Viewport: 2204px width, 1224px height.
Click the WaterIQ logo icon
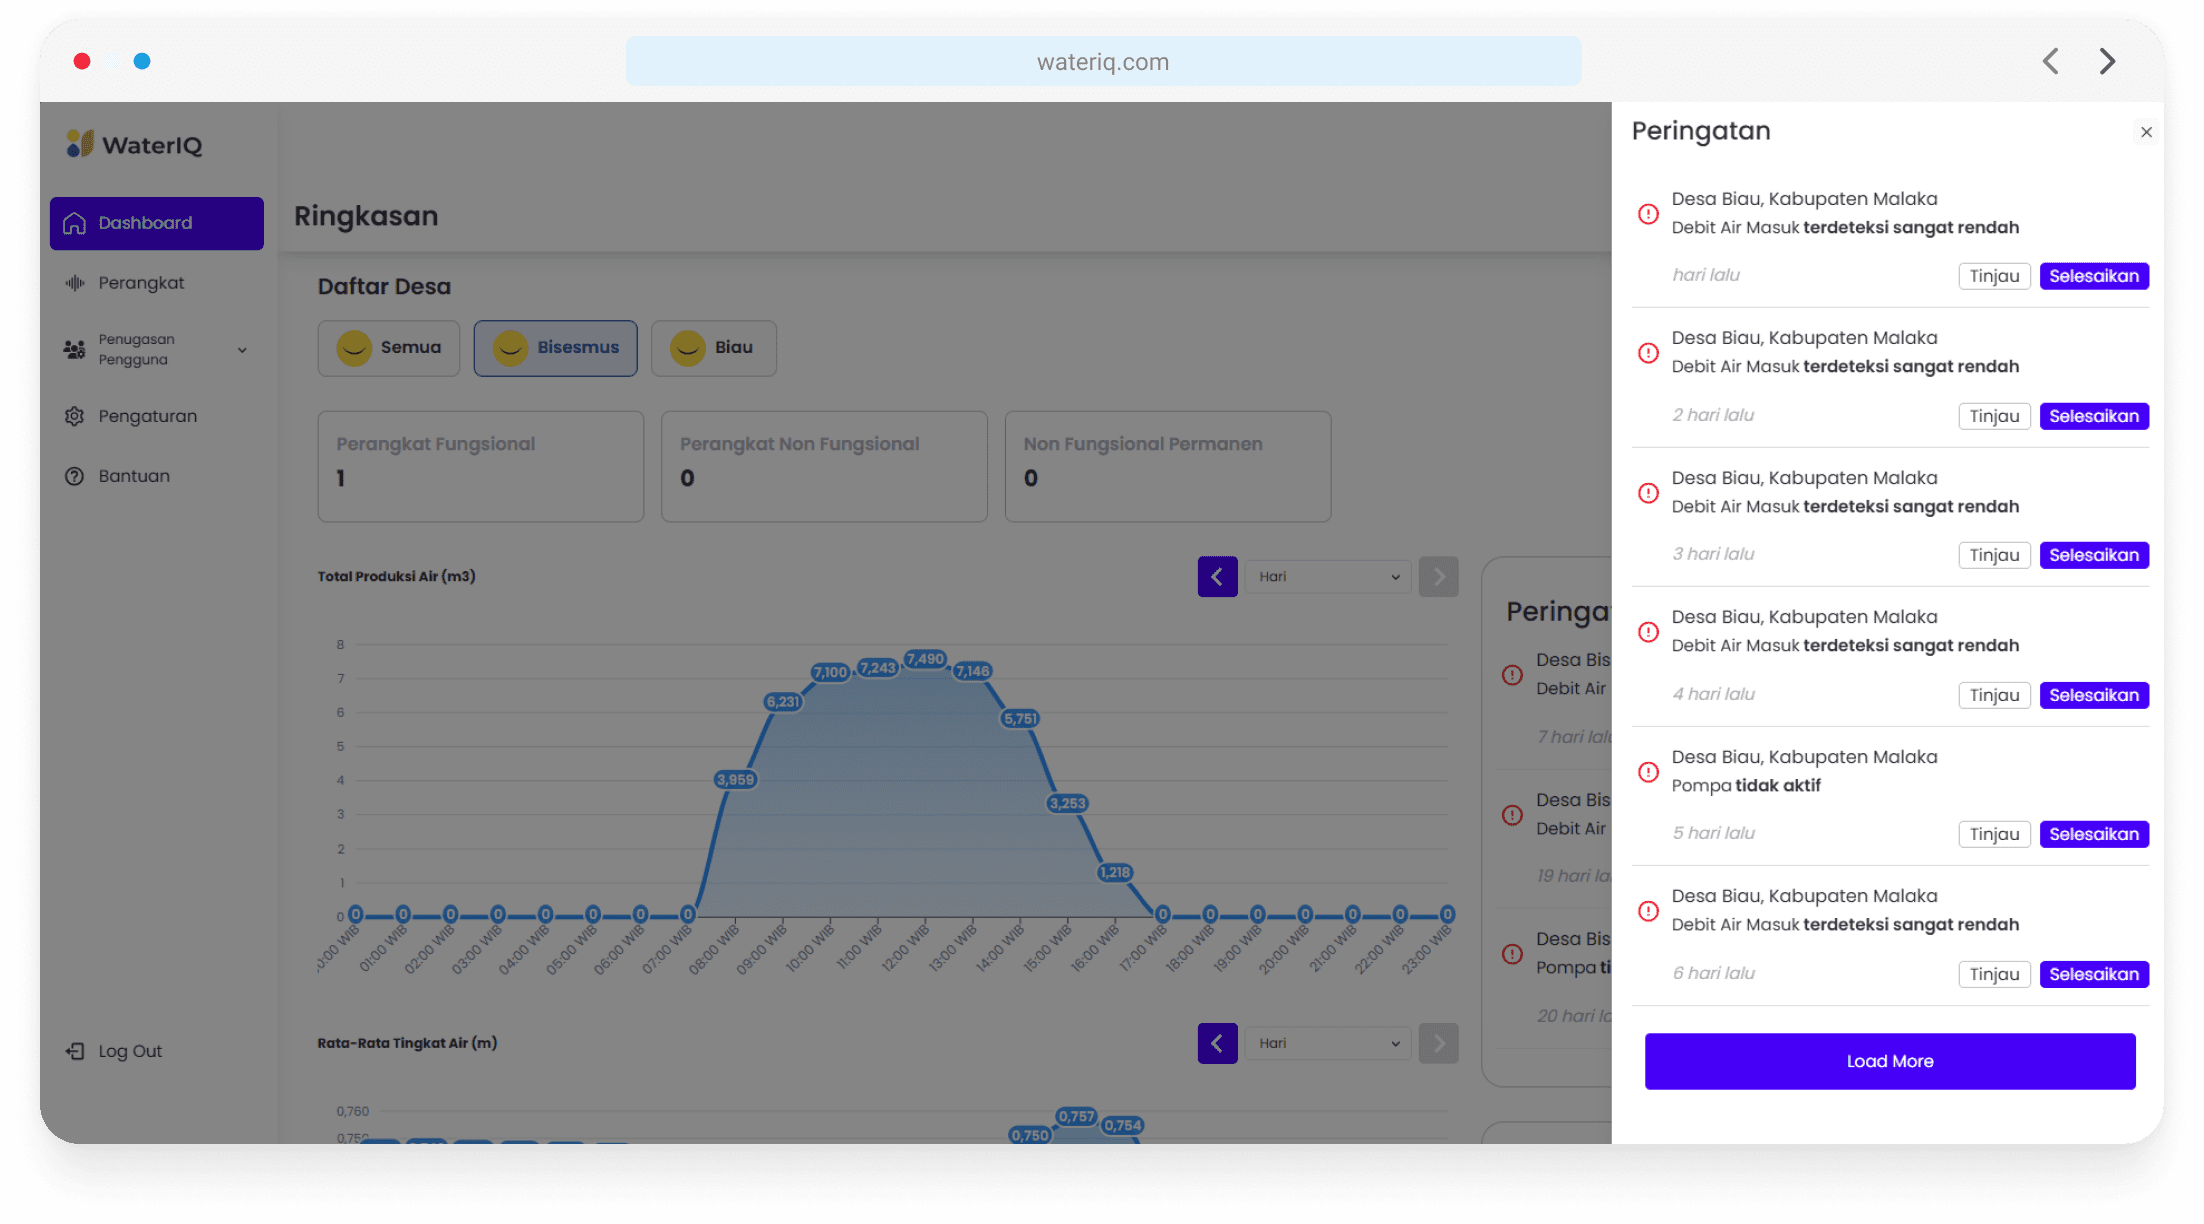point(80,144)
